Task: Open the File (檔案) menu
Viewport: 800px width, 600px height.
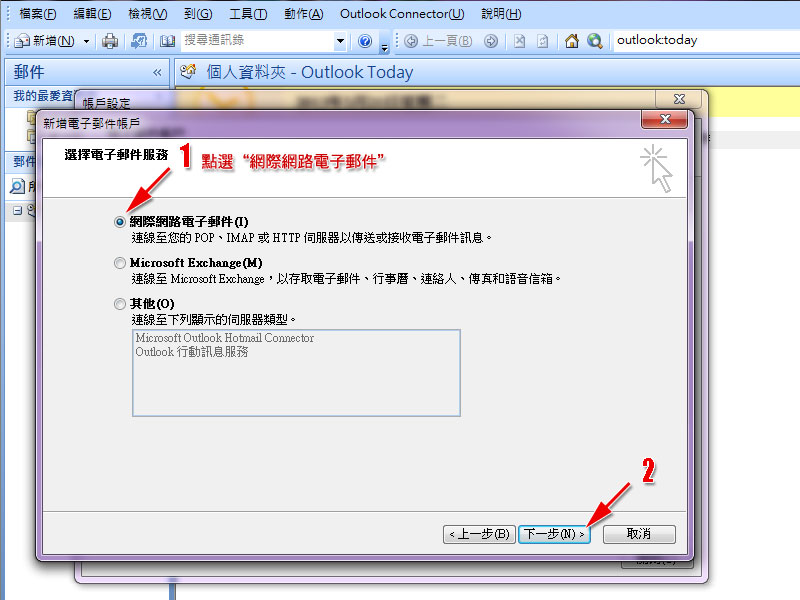Action: [38, 14]
